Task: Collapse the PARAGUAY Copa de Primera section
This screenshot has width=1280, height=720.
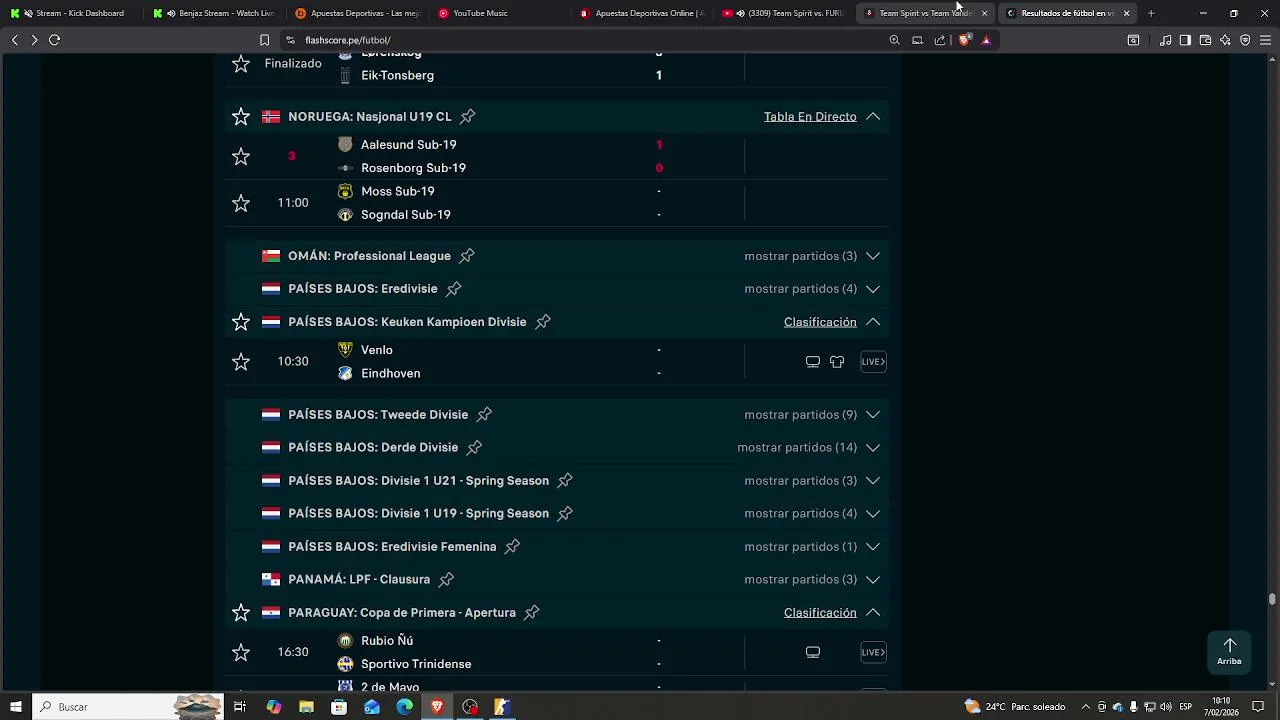Action: [x=873, y=613]
